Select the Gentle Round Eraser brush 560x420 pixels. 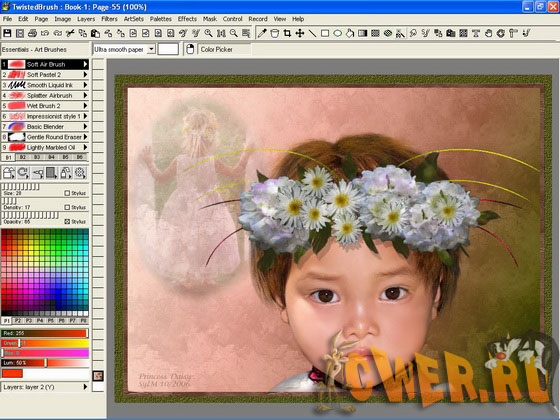coord(45,137)
